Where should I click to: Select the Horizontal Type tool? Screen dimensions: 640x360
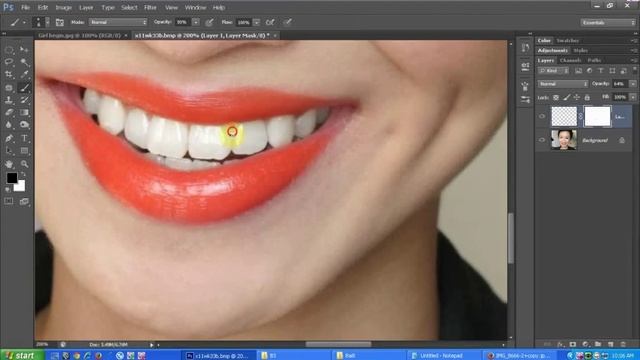pos(24,138)
